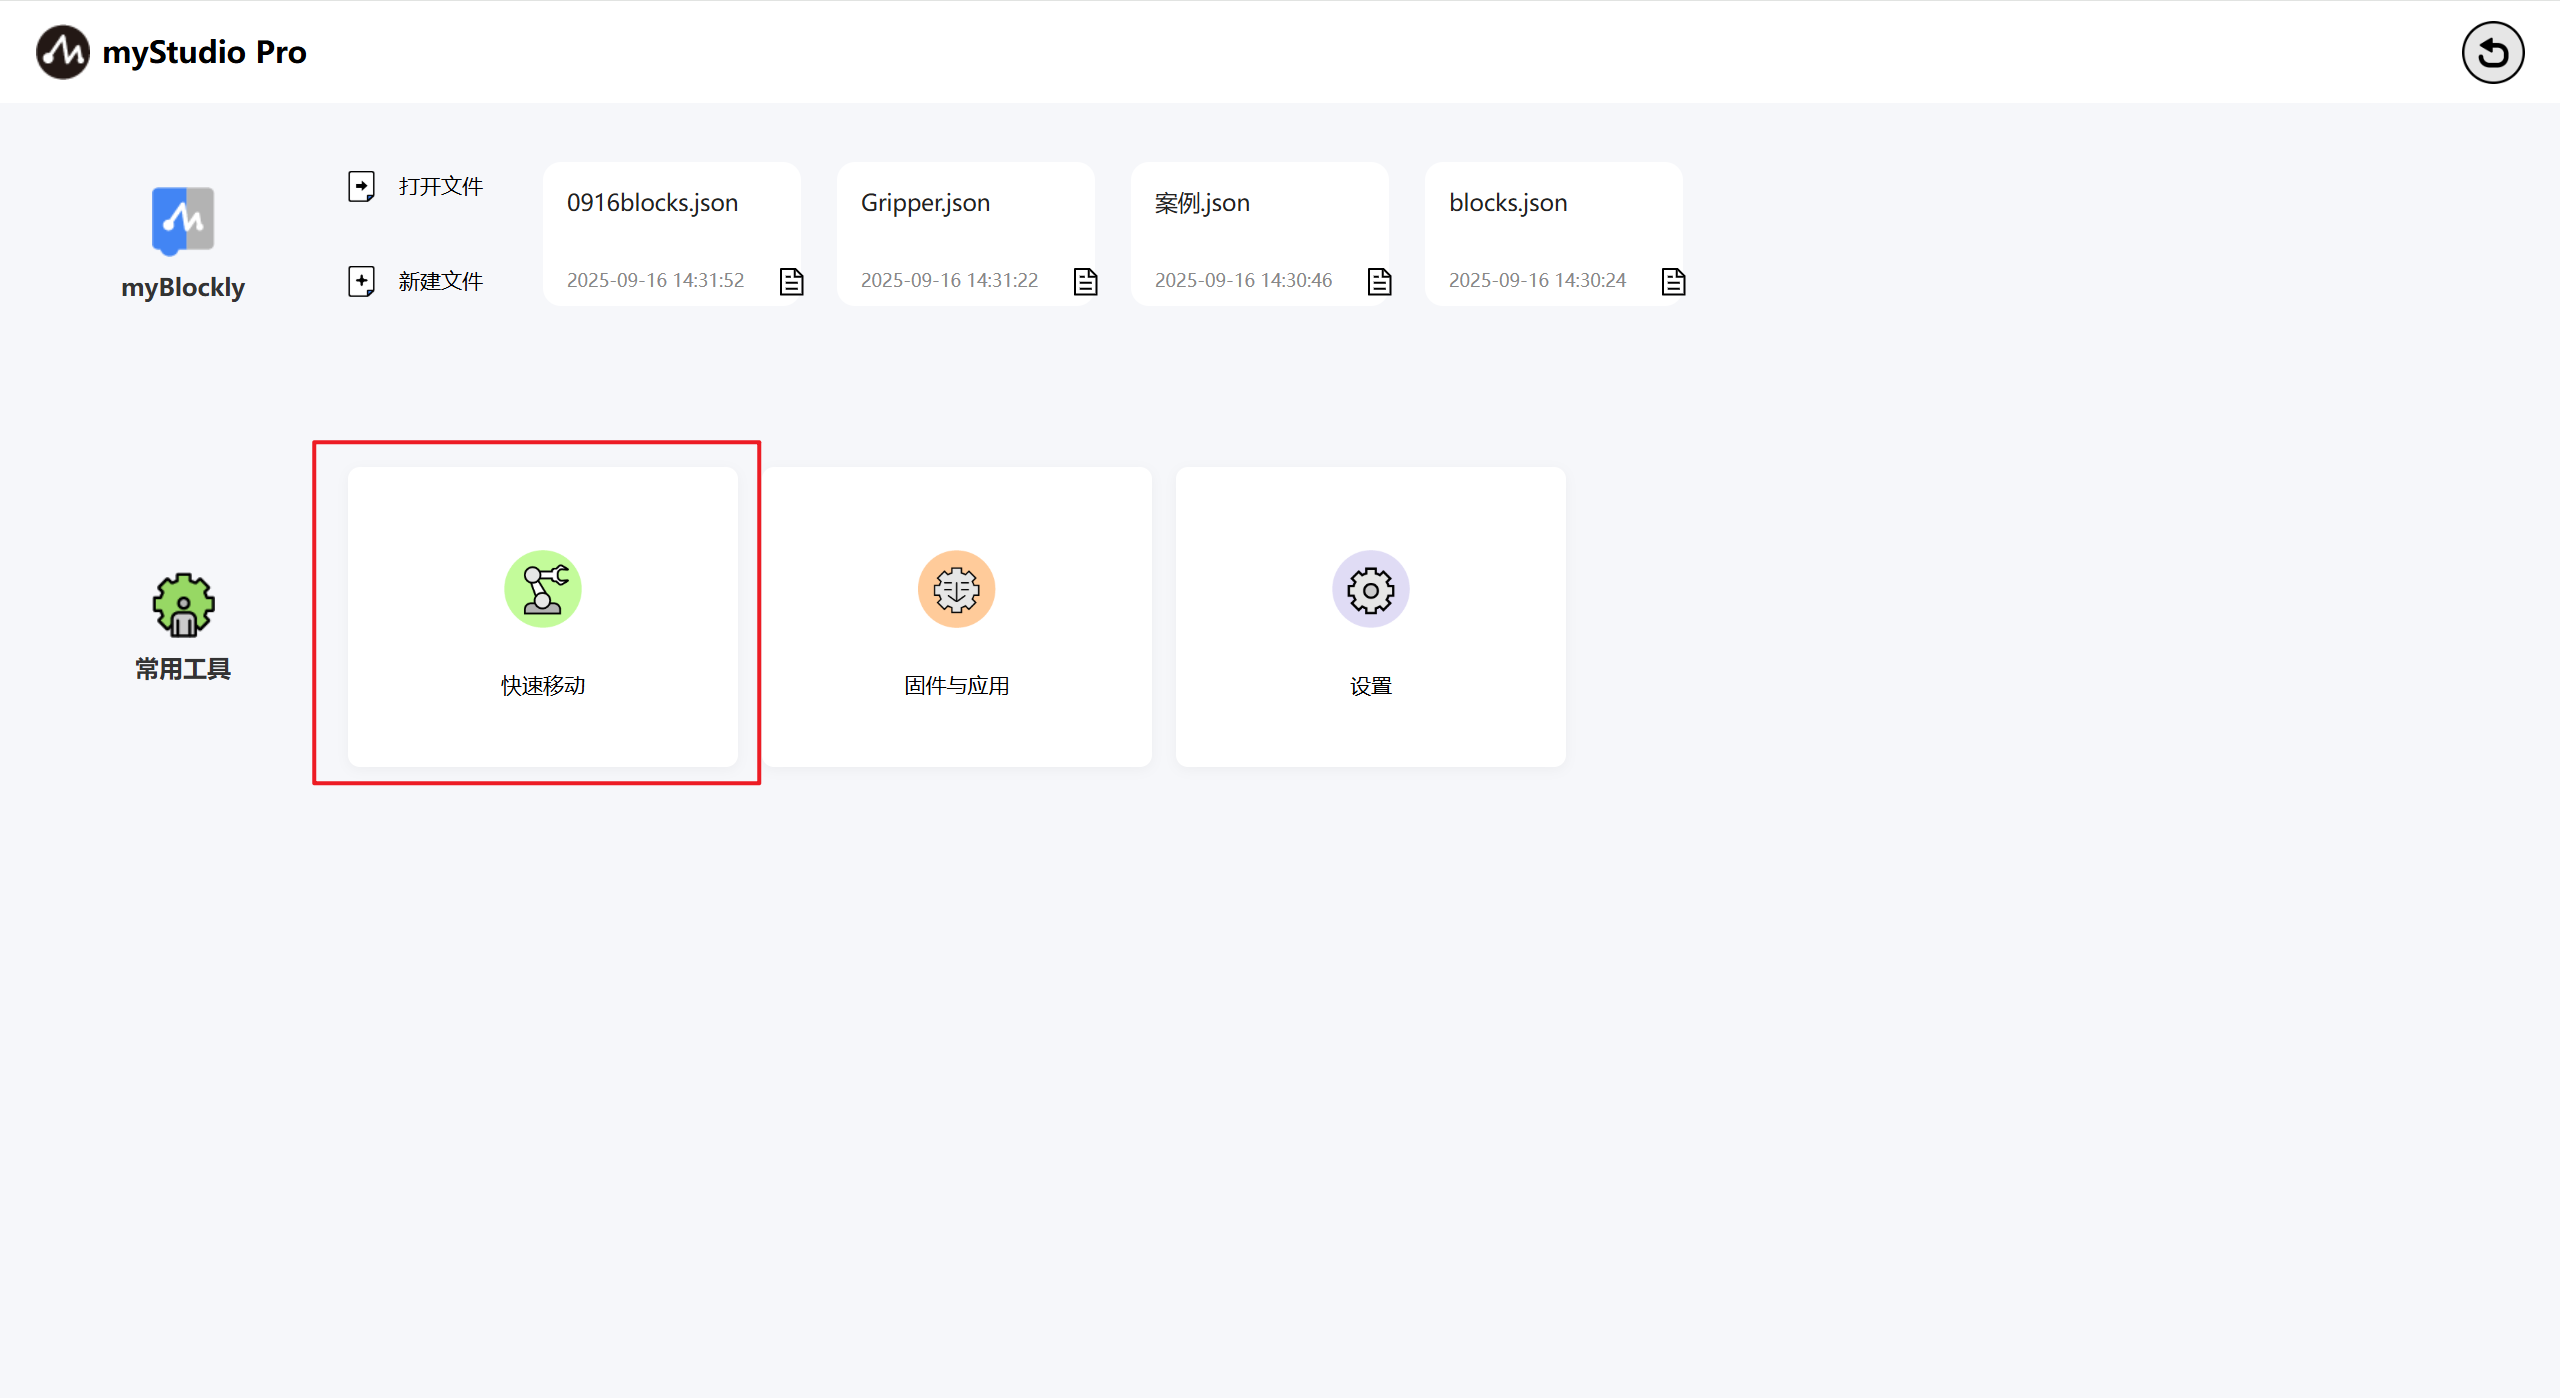The width and height of the screenshot is (2560, 1398).
Task: Click the 新建文件 new-file icon
Action: pos(361,282)
